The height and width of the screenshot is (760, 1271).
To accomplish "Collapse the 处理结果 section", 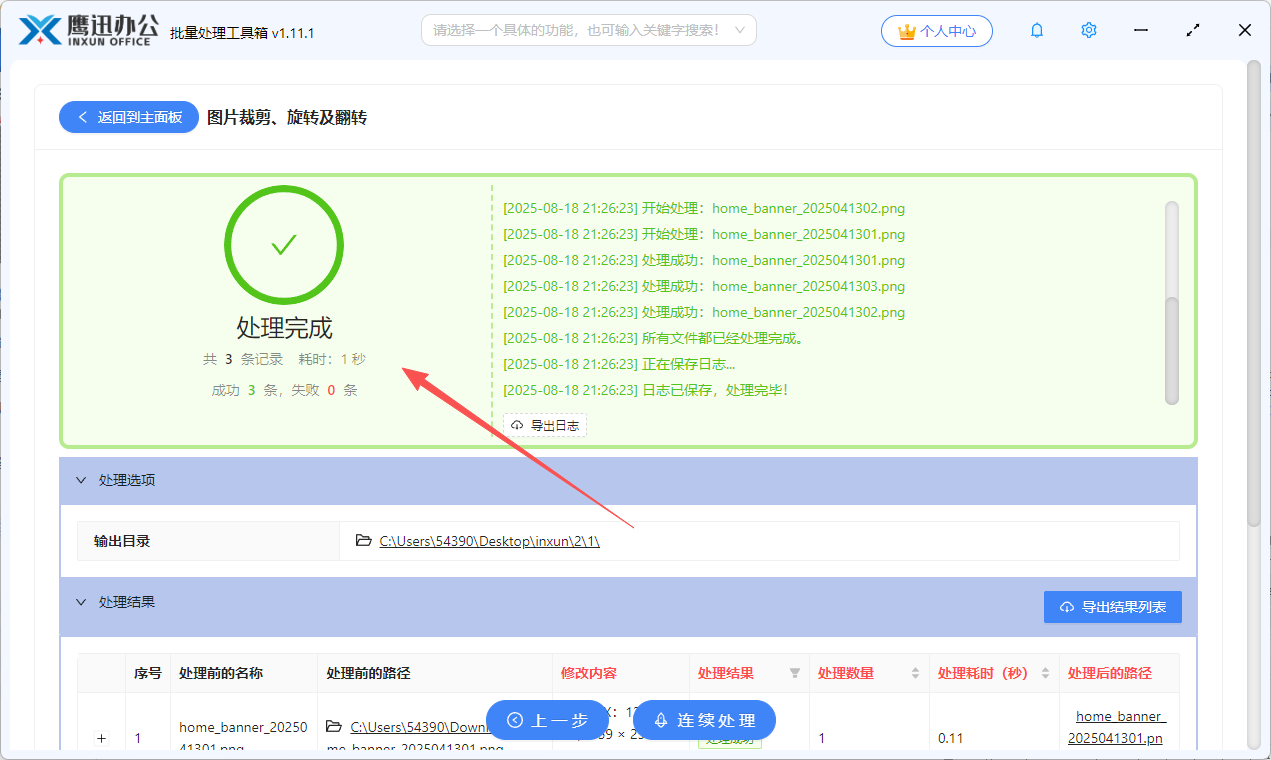I will pos(81,602).
